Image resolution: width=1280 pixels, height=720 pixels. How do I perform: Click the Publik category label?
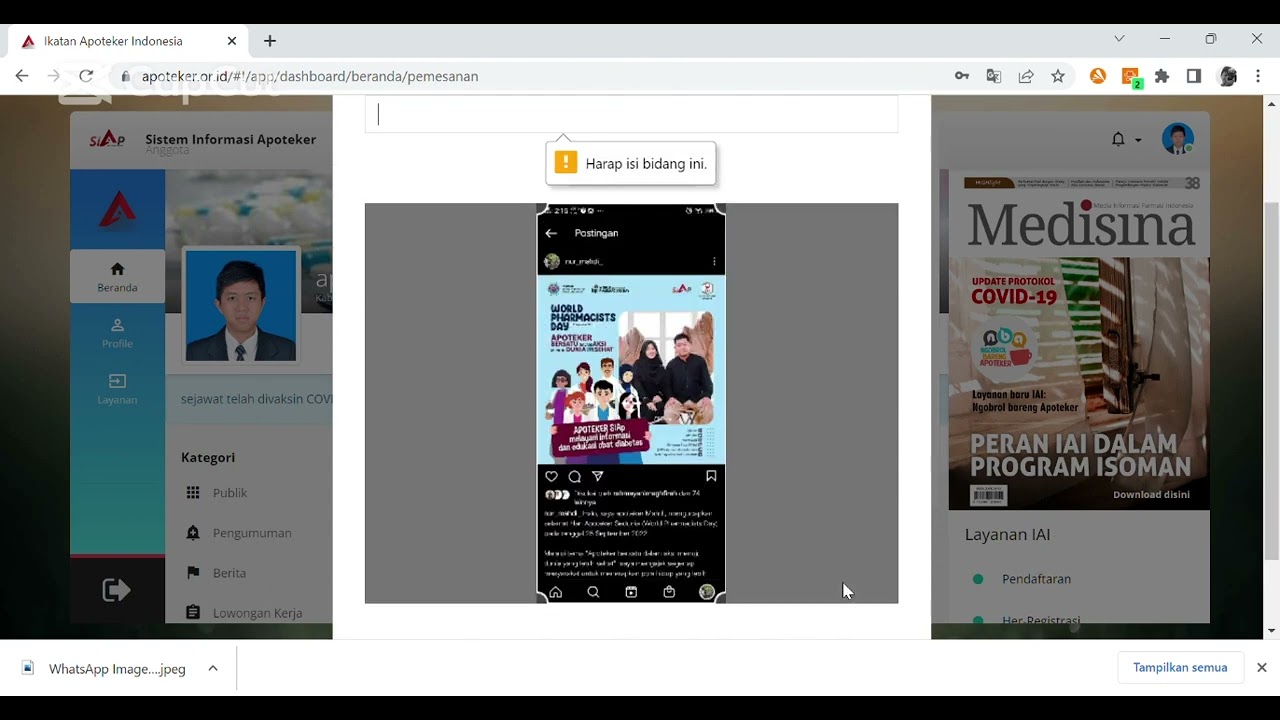[230, 493]
